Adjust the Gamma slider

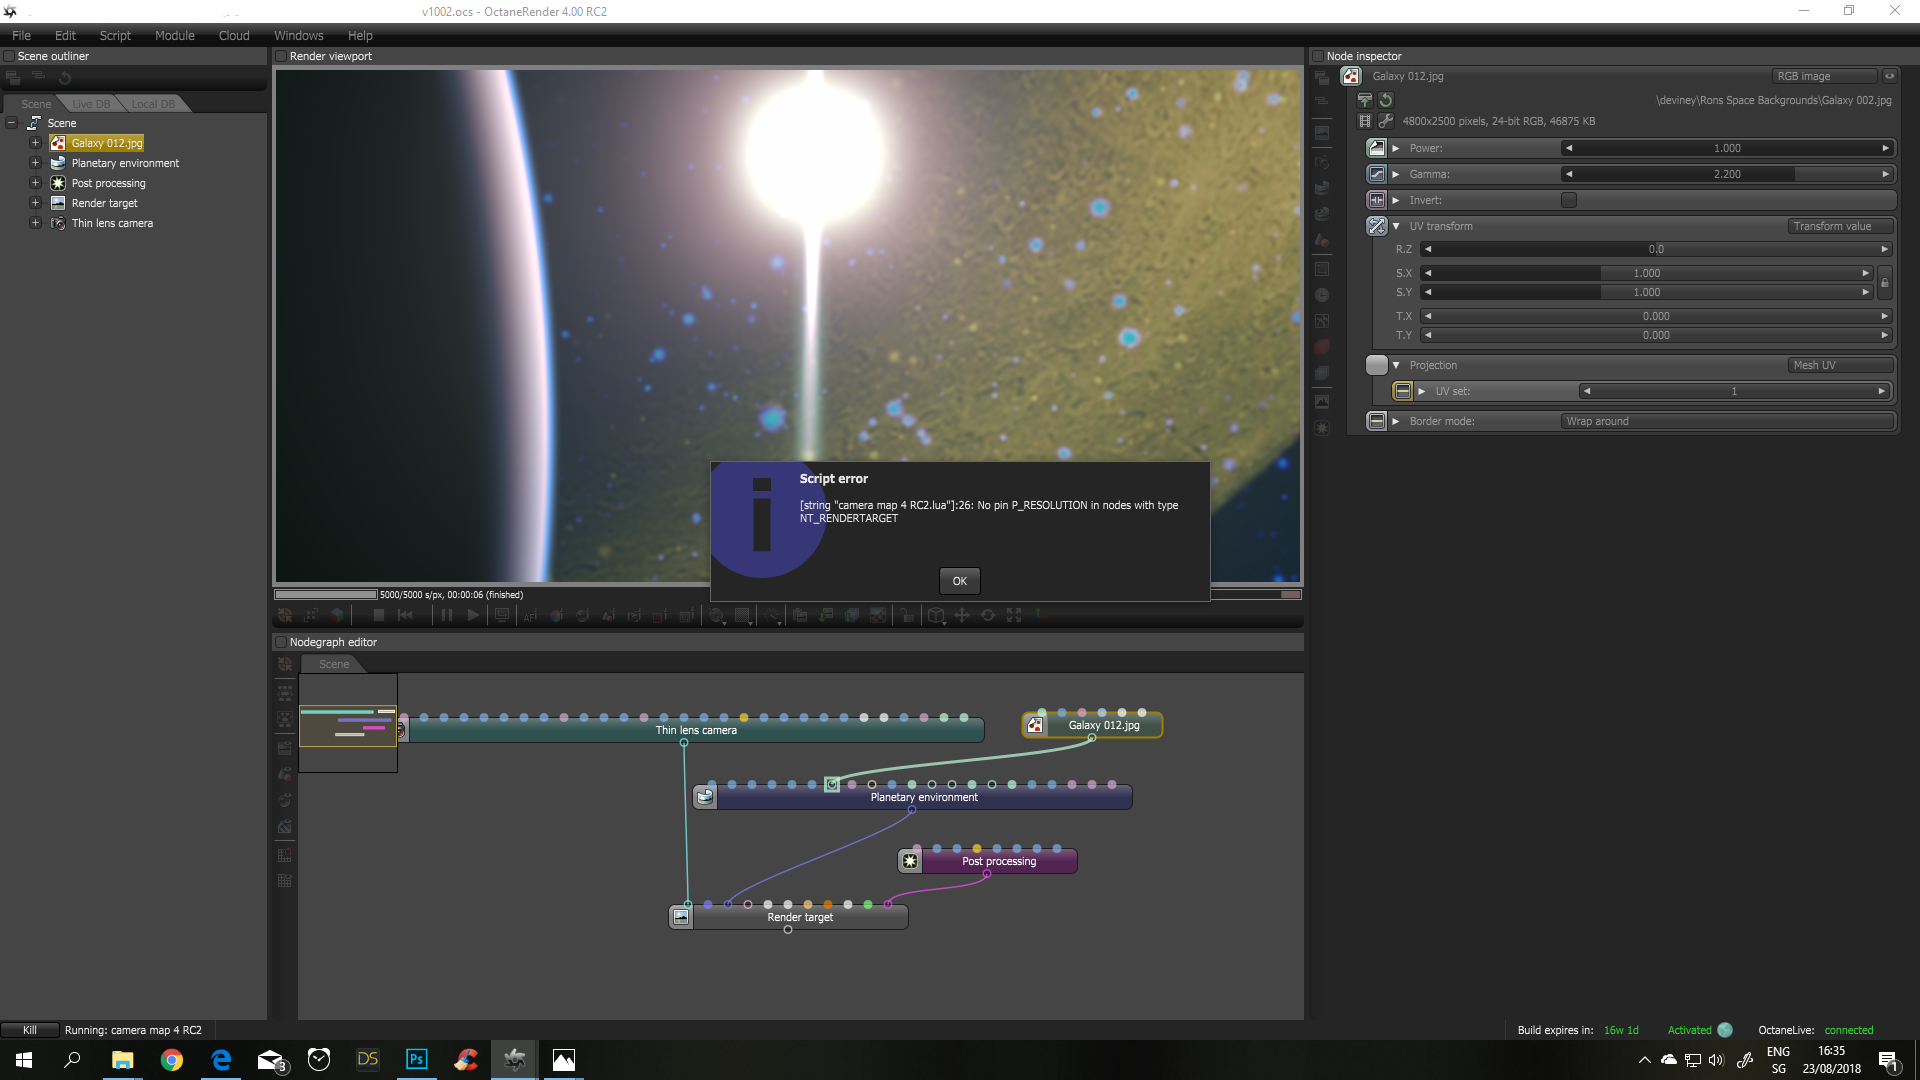[1726, 174]
